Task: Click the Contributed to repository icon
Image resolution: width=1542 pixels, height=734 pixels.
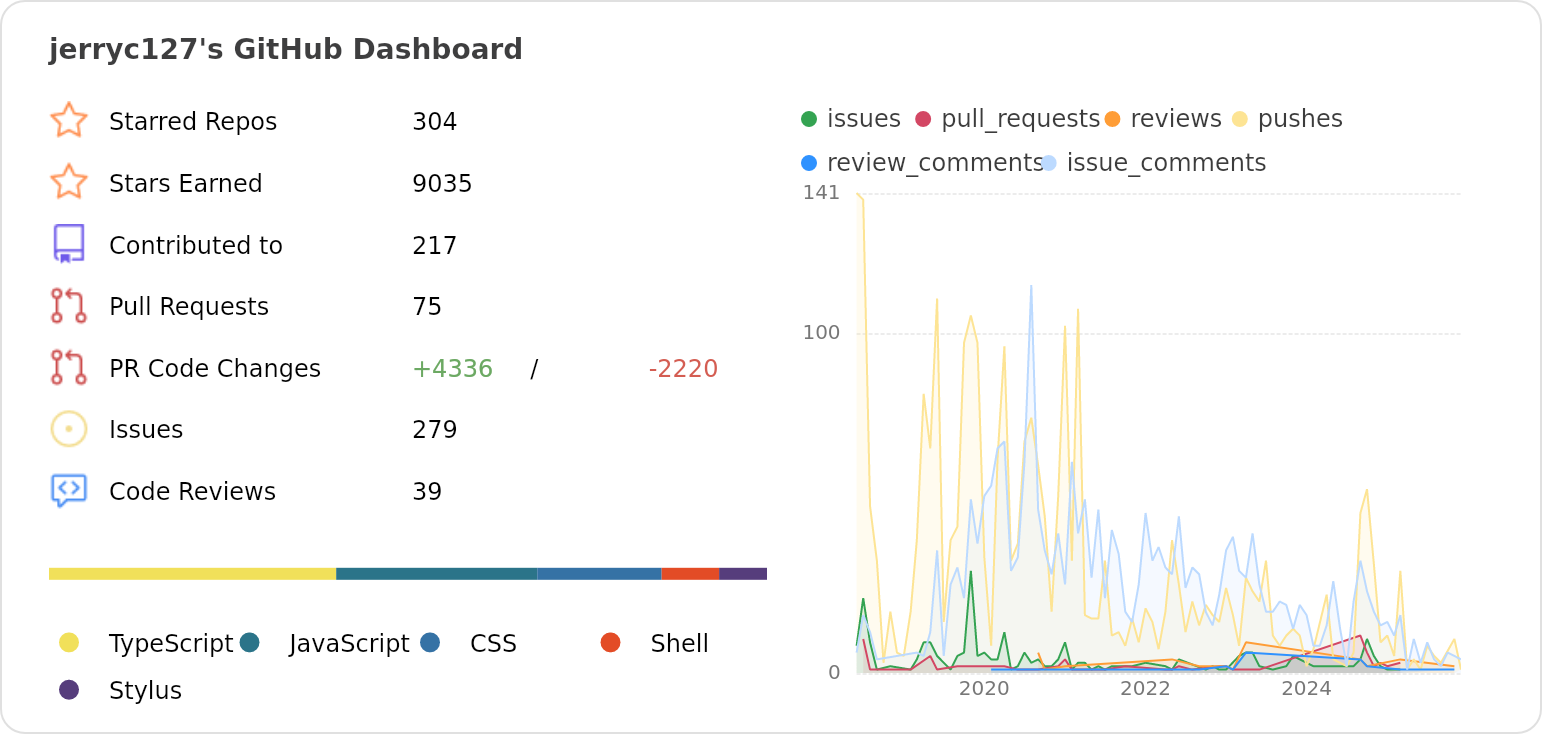Action: point(67,244)
